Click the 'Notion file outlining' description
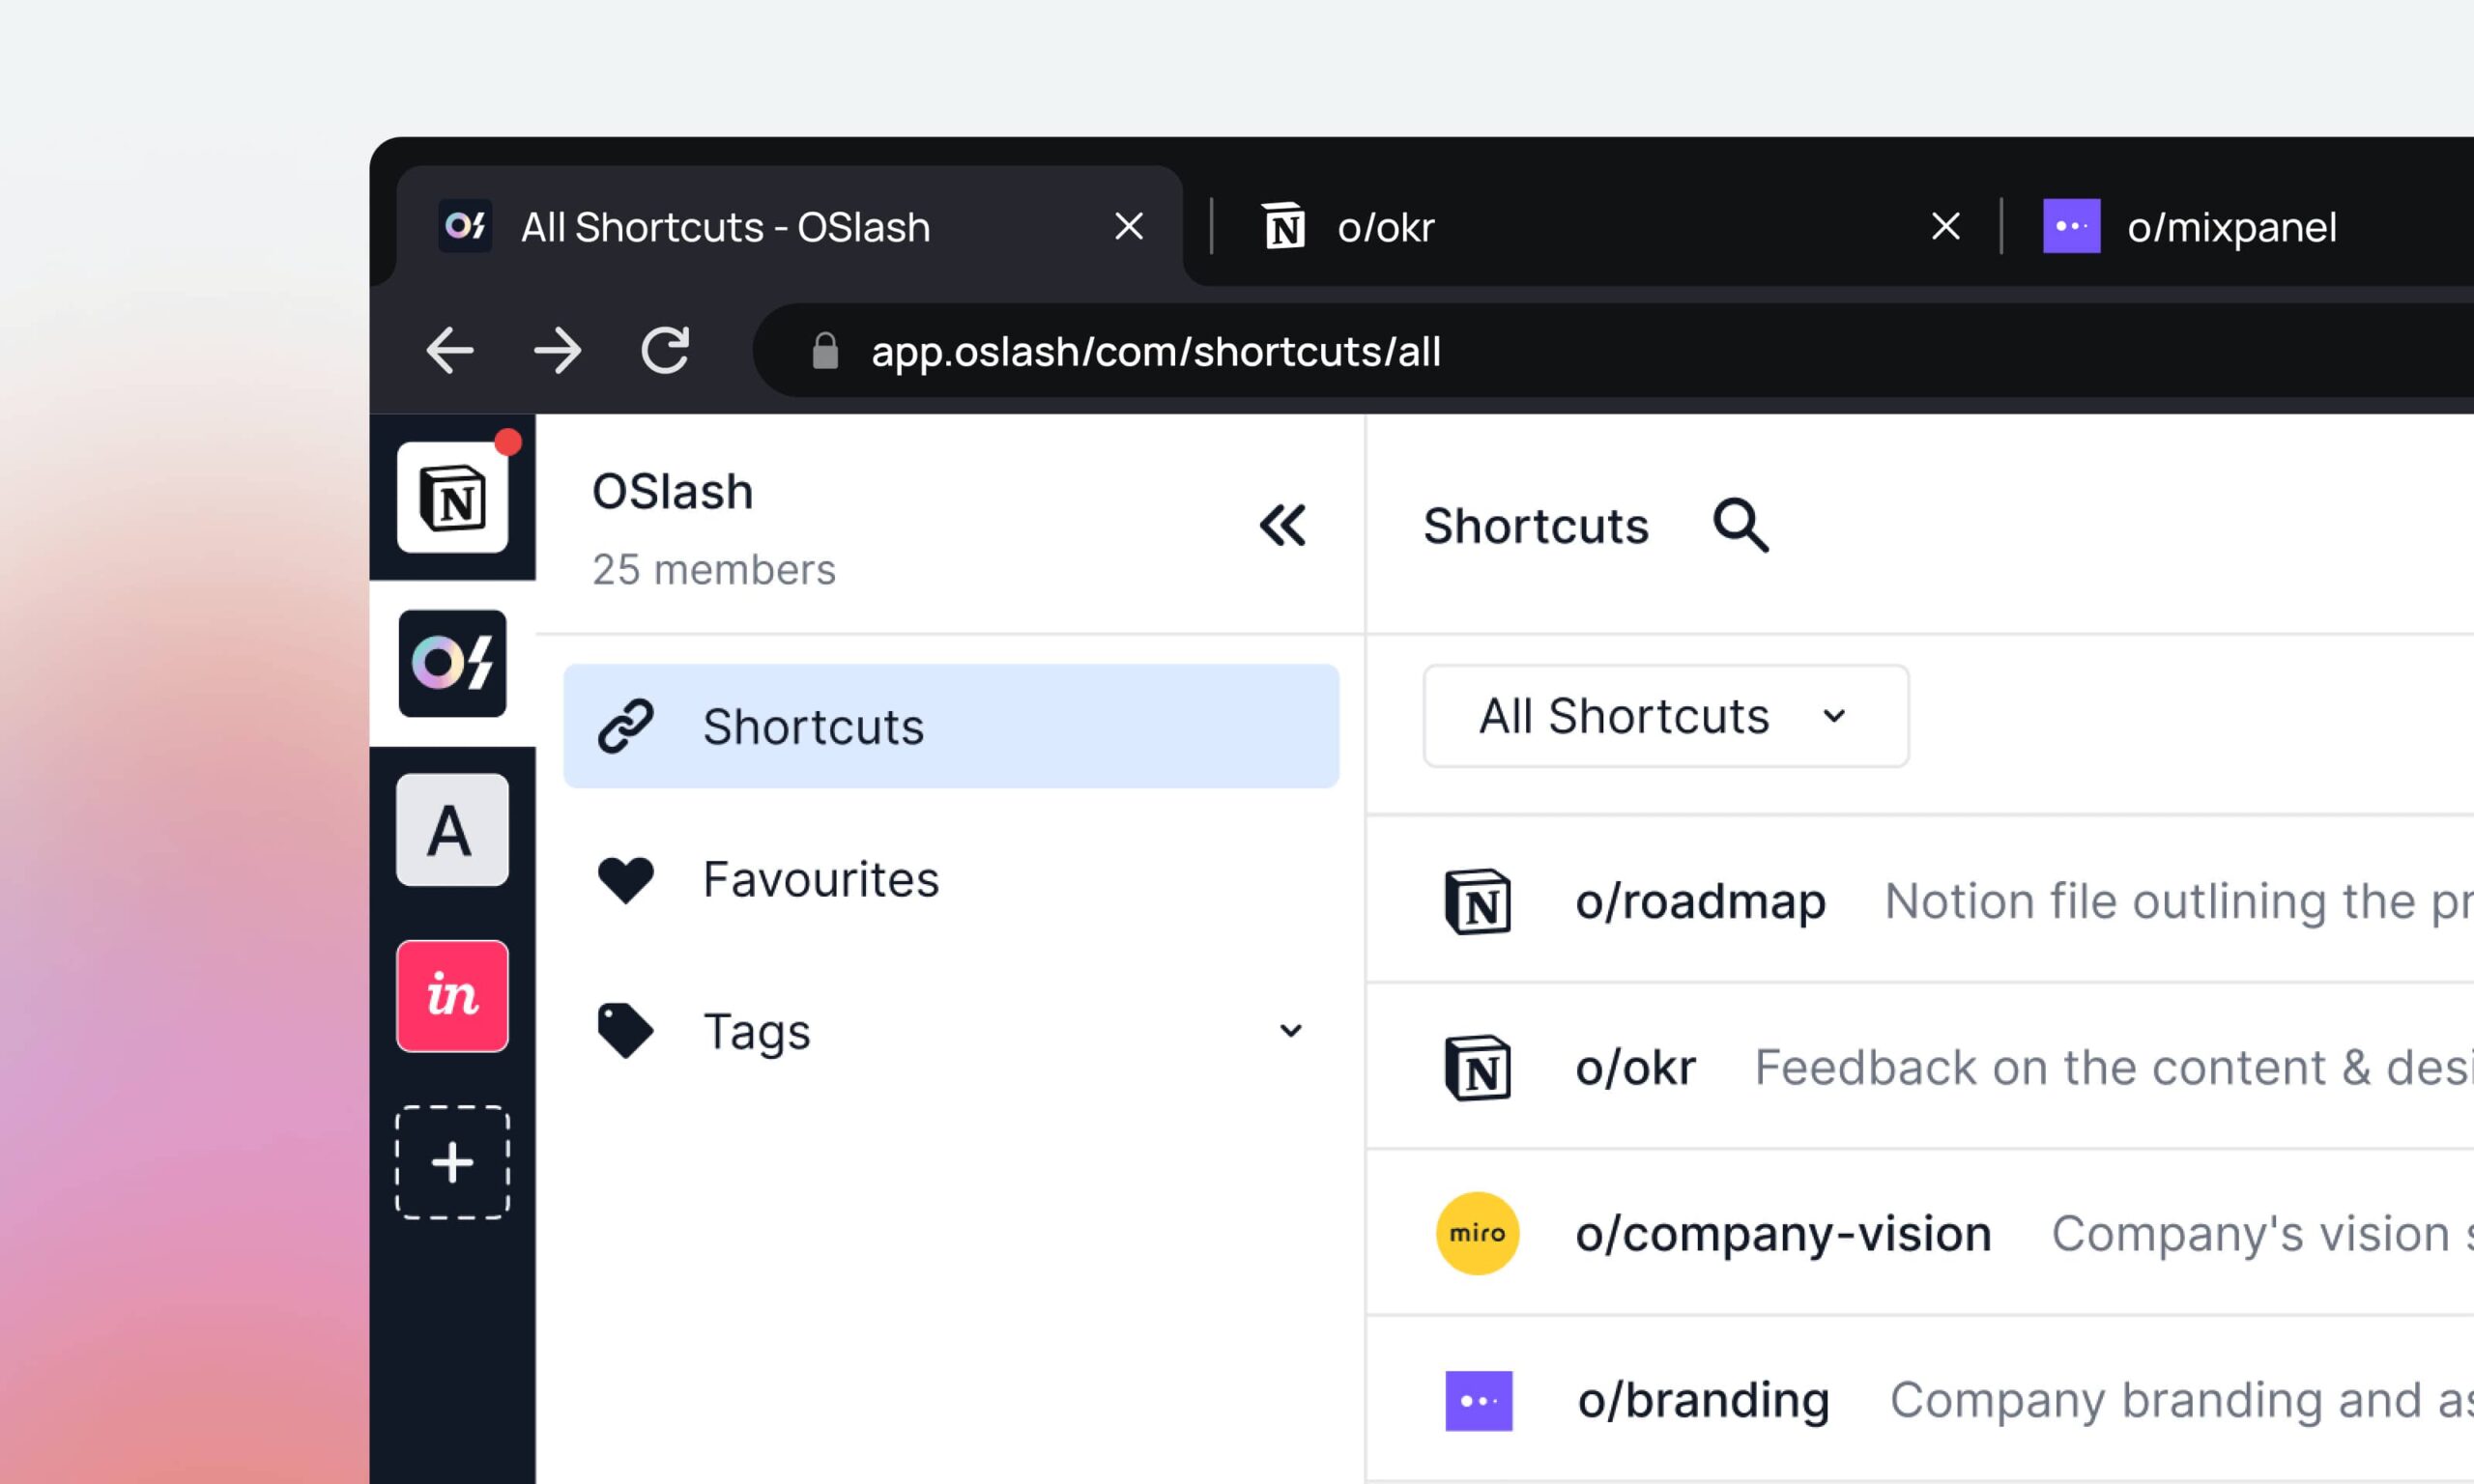This screenshot has height=1484, width=2474. pyautogui.click(x=2179, y=901)
